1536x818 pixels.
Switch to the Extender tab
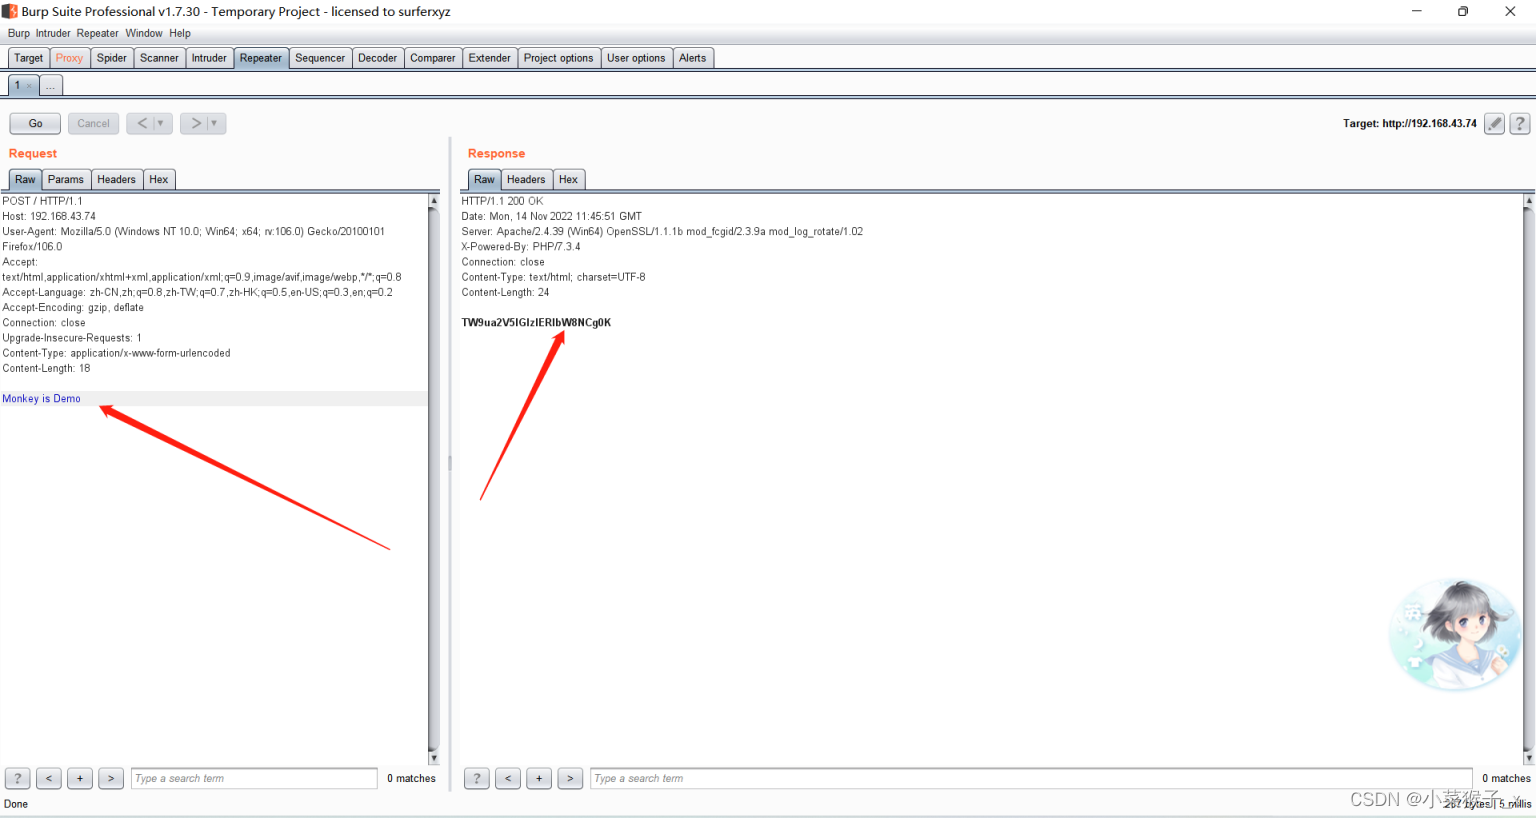(490, 58)
